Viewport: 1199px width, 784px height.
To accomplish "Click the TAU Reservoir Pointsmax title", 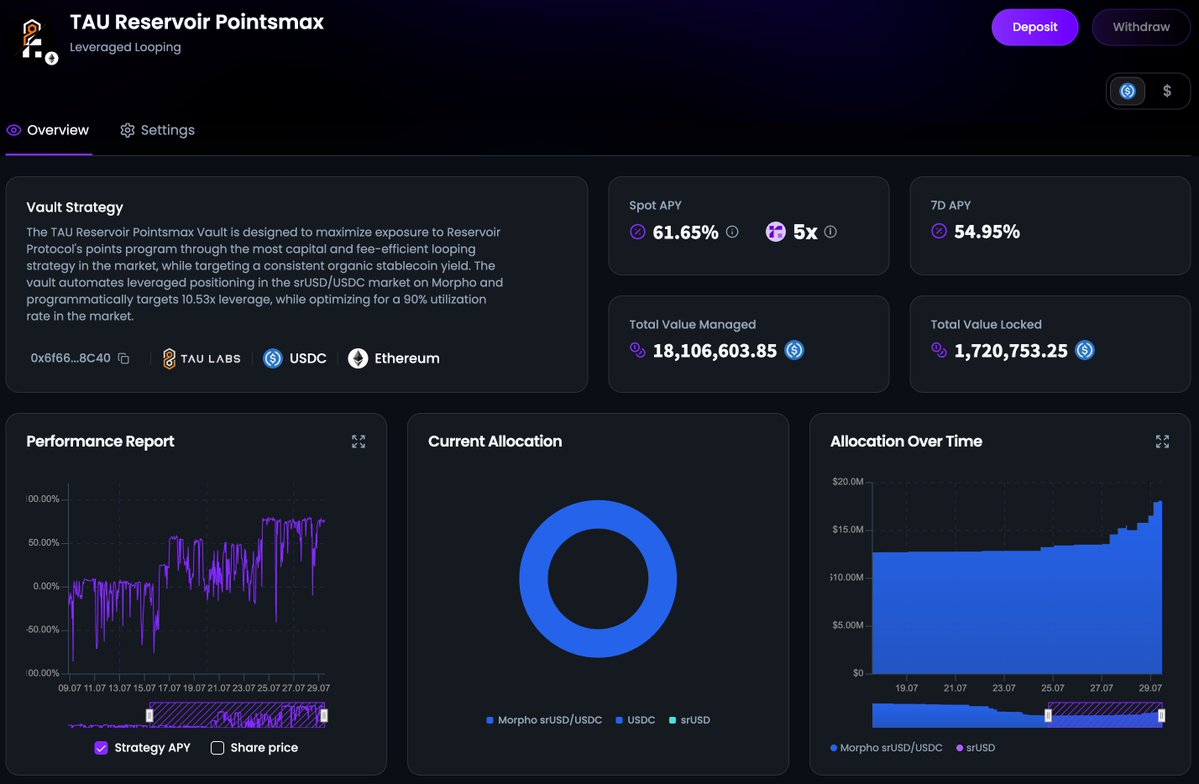I will click(197, 21).
